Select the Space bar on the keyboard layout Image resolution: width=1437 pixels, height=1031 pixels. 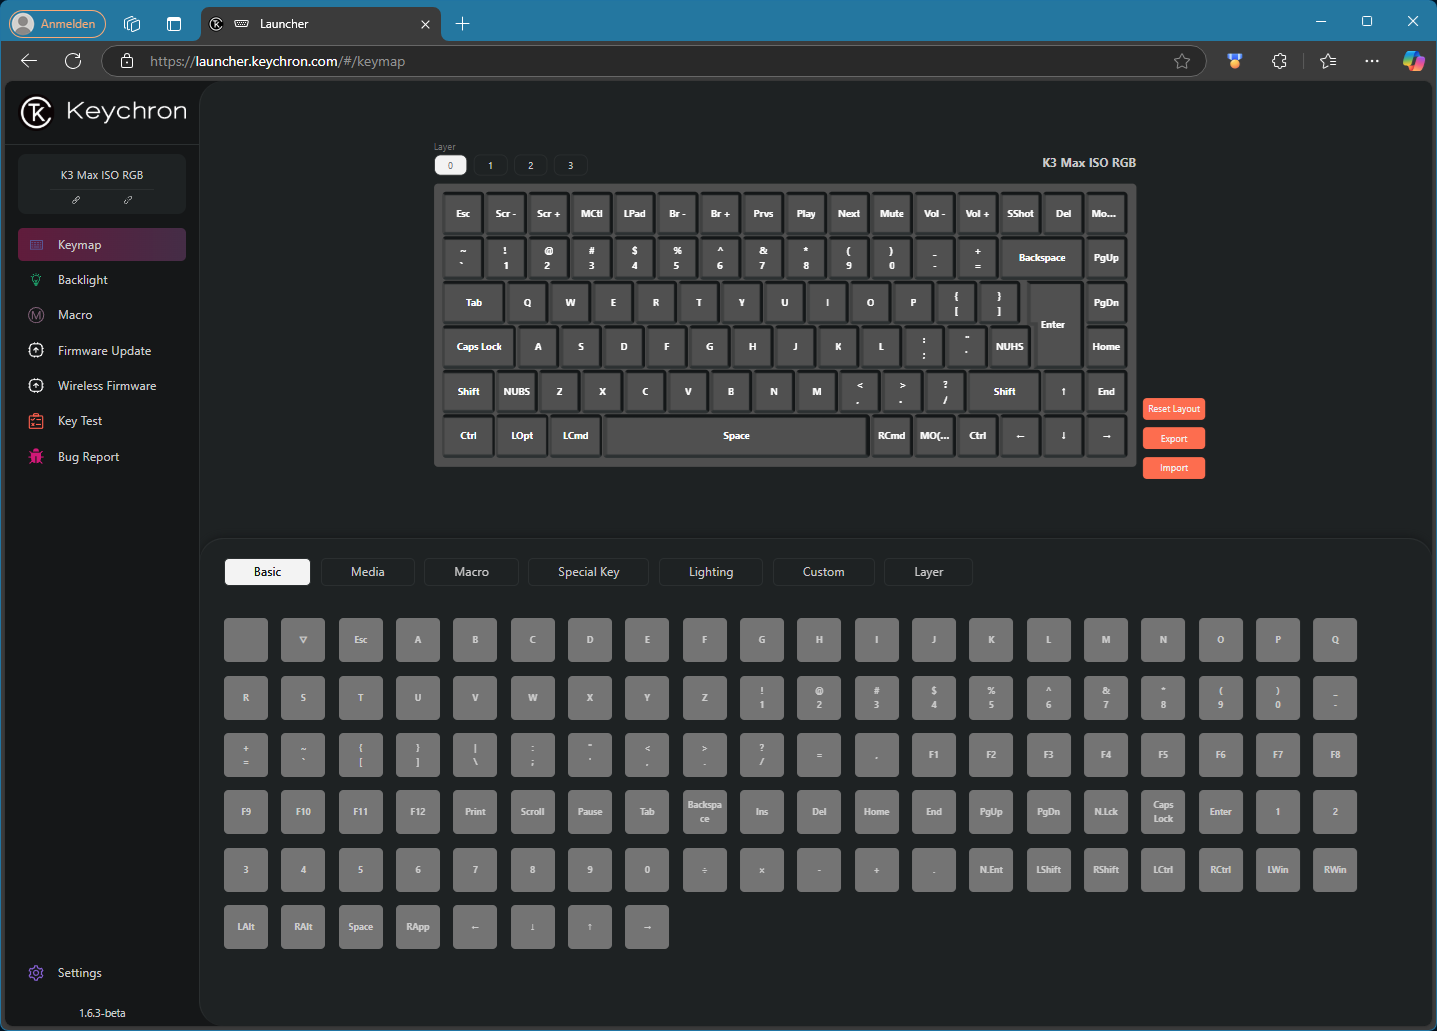point(736,436)
